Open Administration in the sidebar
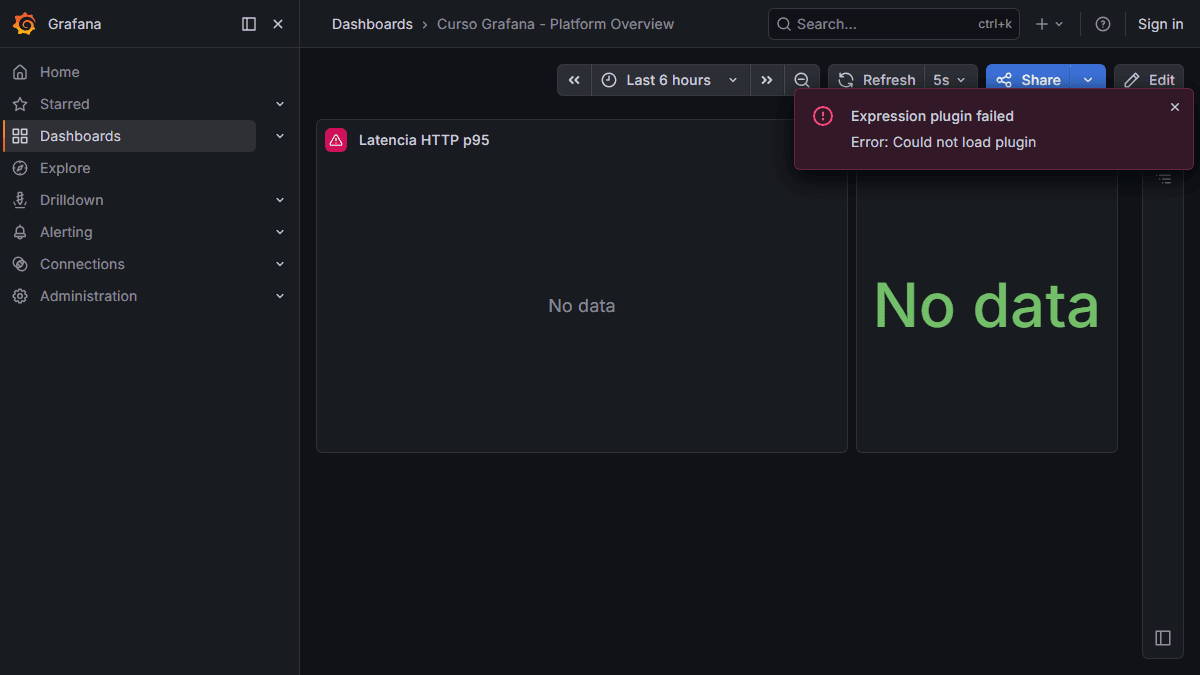 [89, 296]
